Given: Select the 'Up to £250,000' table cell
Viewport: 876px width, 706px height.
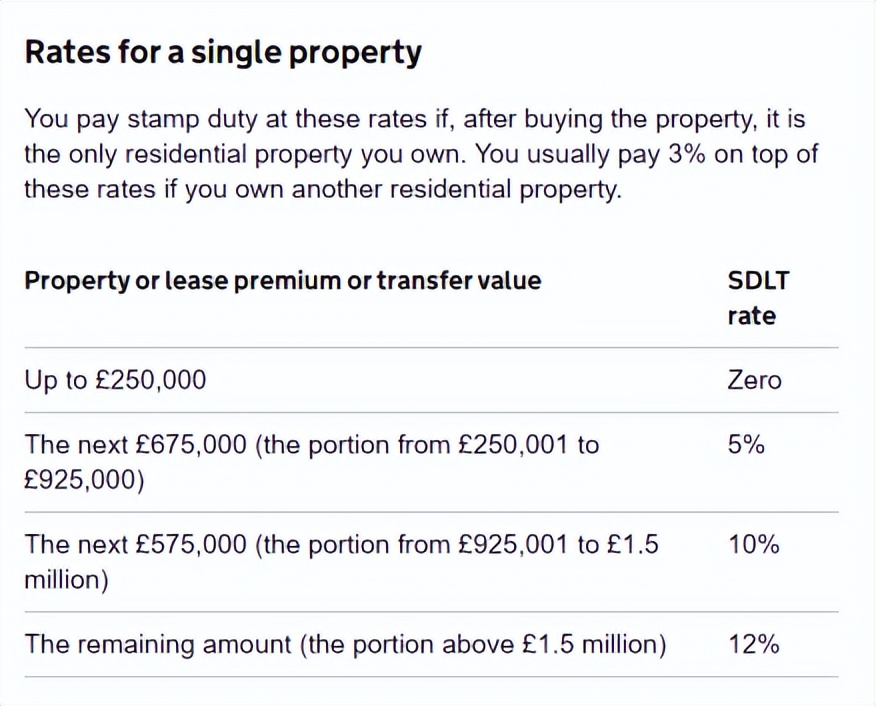Looking at the screenshot, I should point(115,380).
